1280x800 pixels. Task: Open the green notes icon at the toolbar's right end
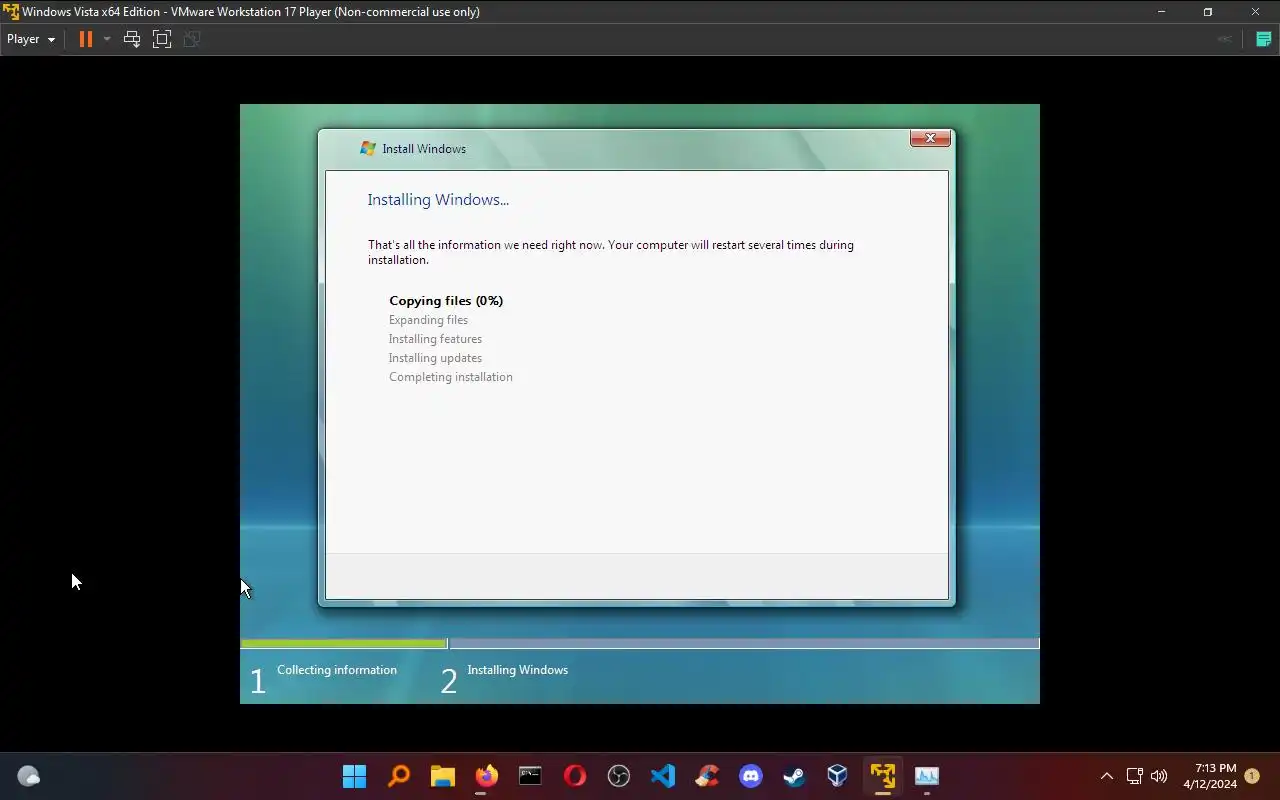click(1263, 39)
